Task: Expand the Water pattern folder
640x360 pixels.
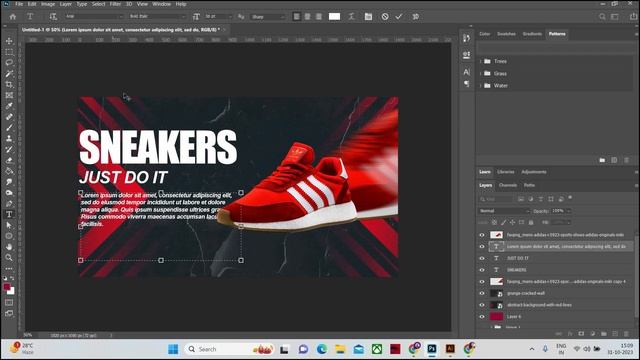Action: (481, 86)
